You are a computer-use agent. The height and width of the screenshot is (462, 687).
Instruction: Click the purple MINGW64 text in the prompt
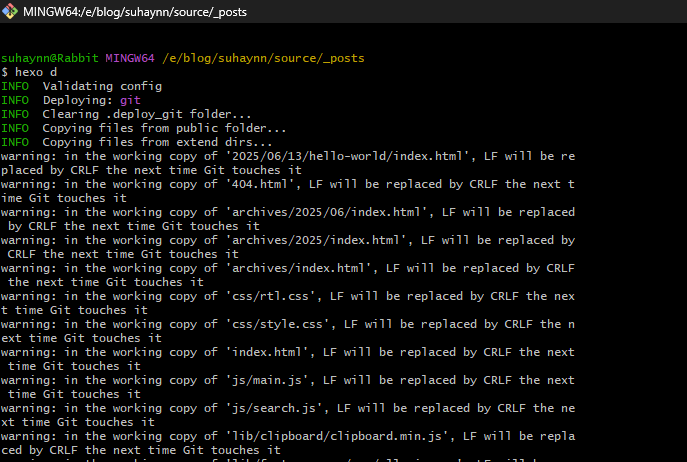click(x=130, y=58)
